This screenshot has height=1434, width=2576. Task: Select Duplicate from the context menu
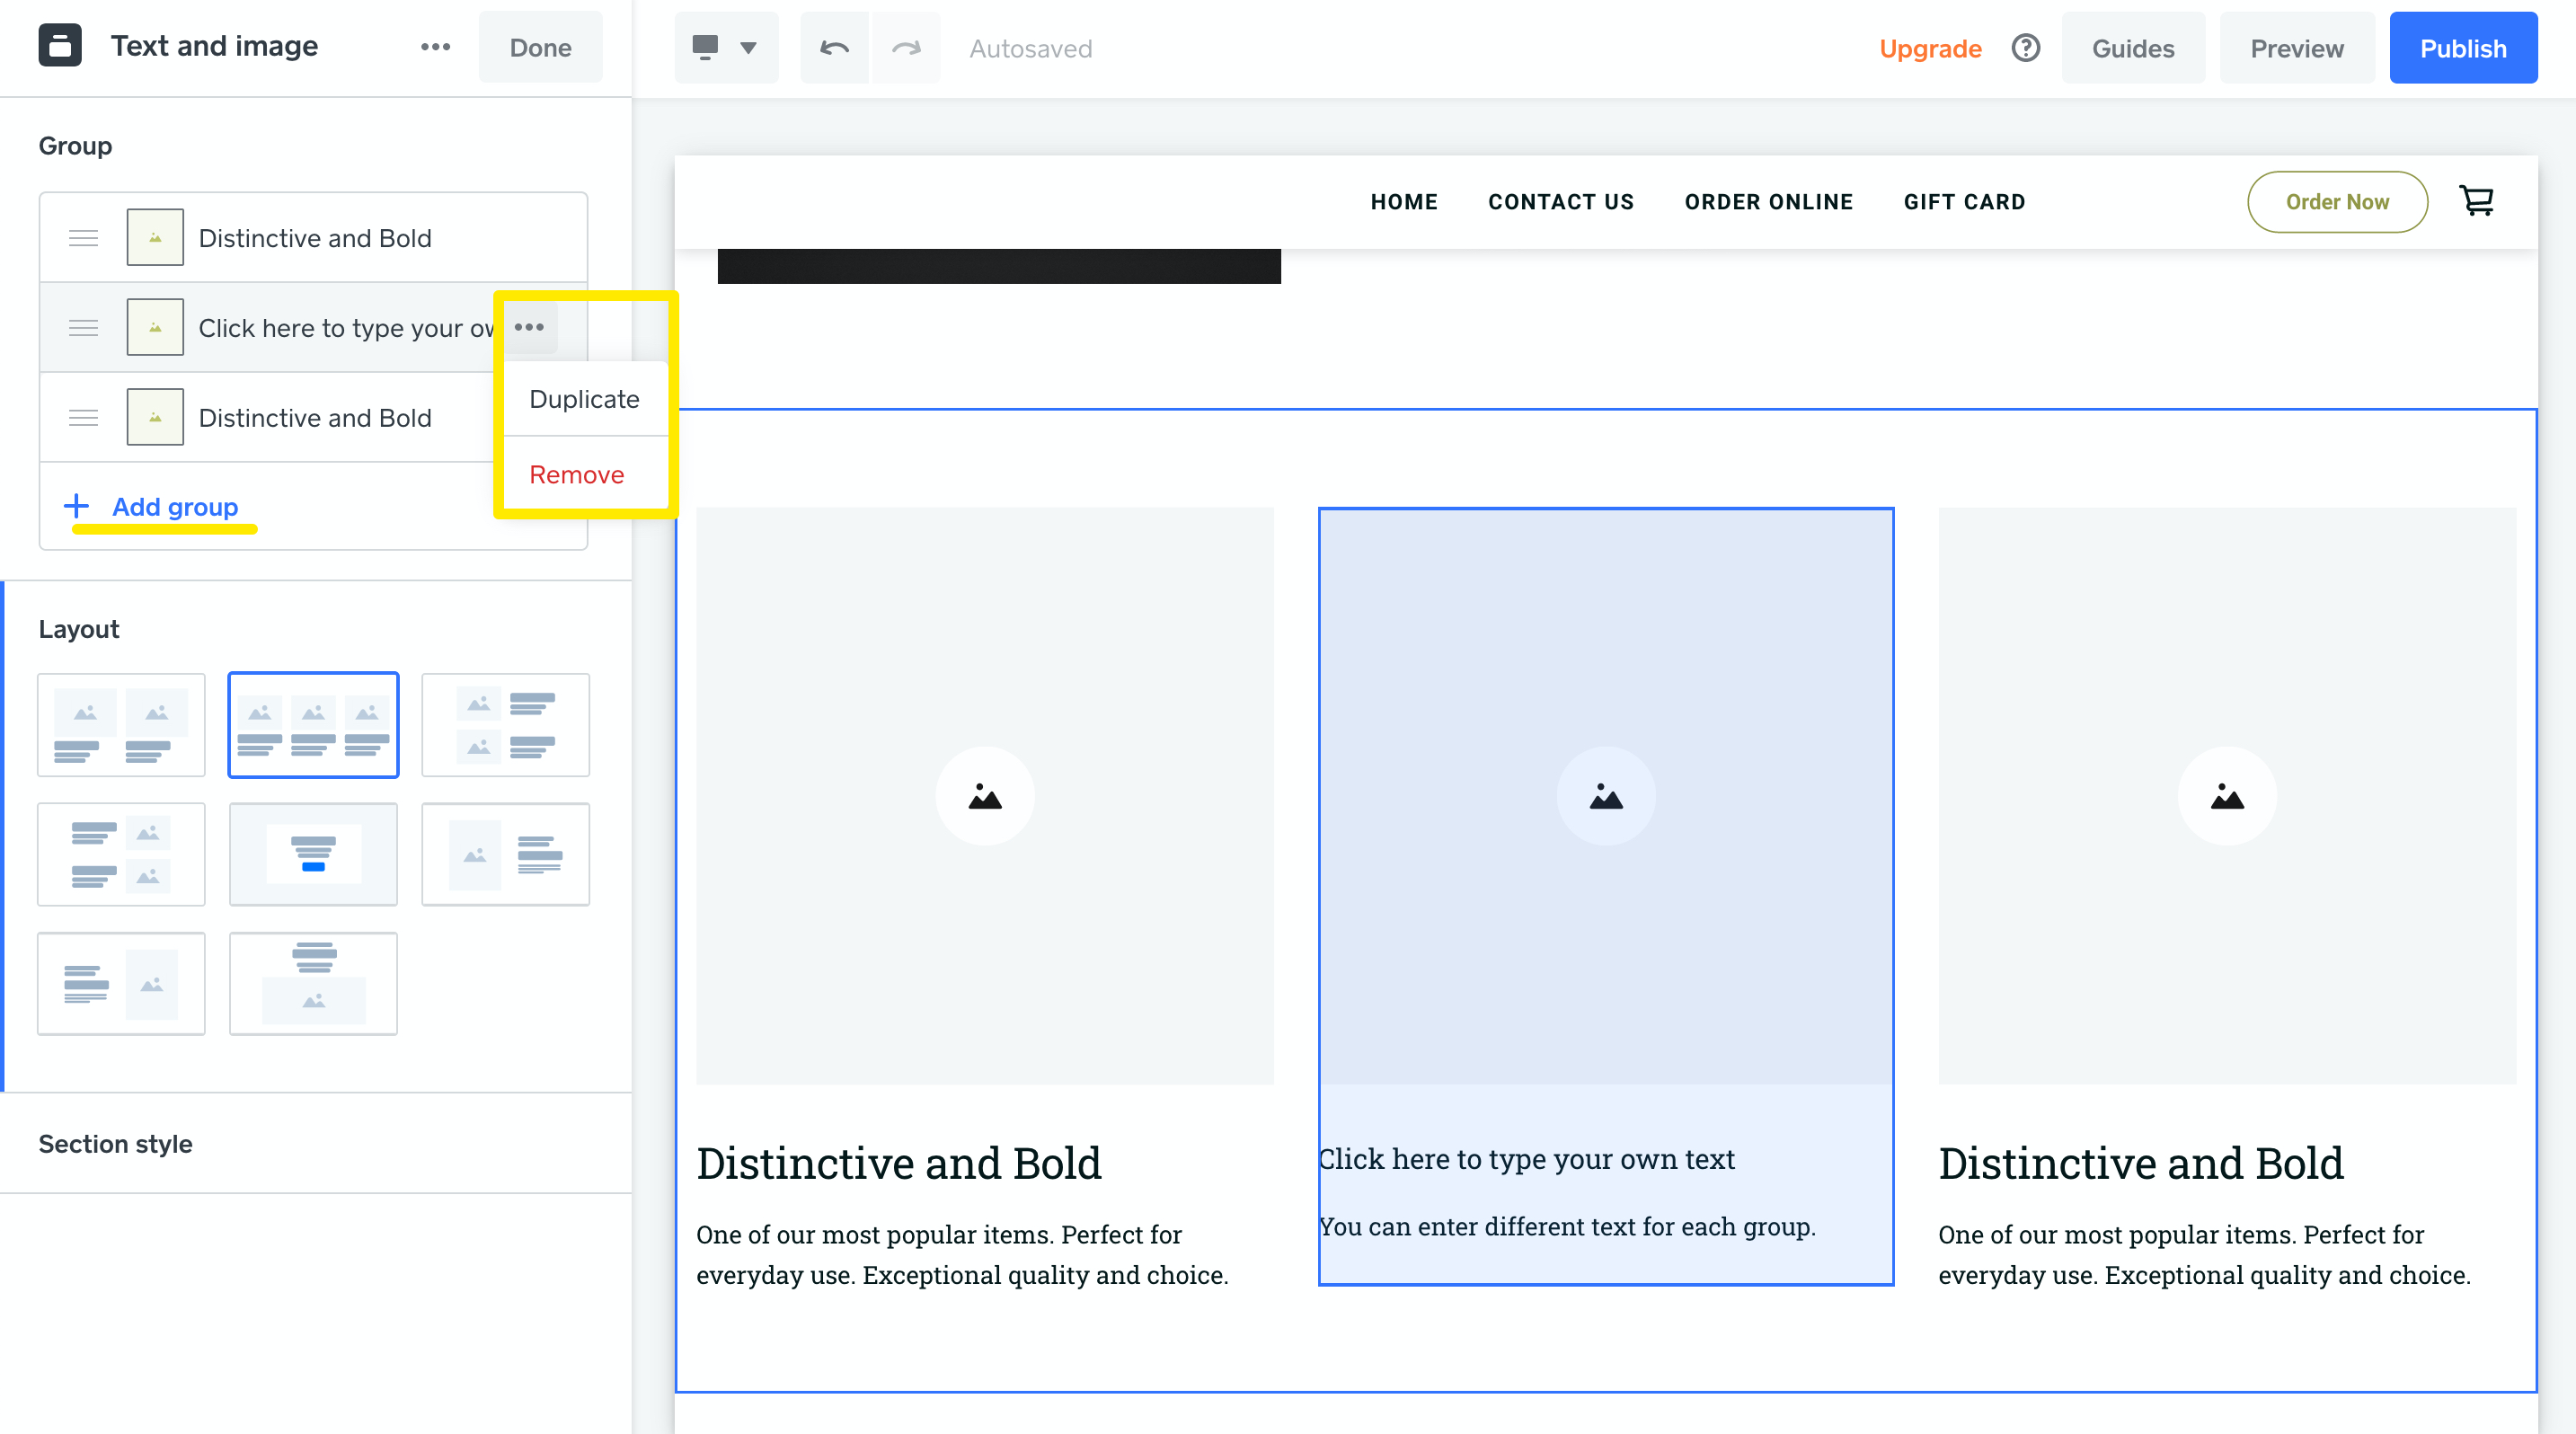(584, 398)
